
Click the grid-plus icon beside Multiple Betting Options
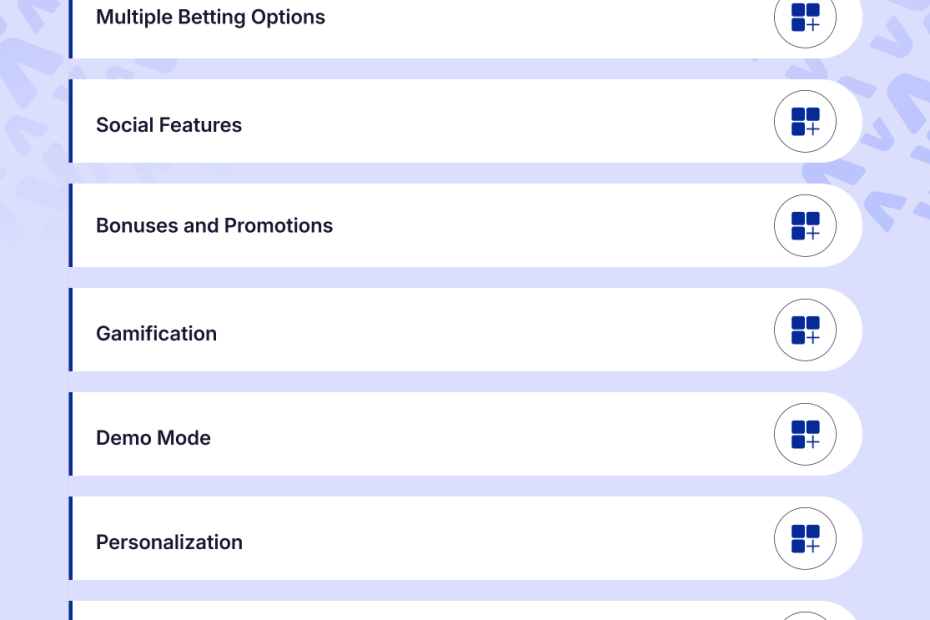click(805, 17)
